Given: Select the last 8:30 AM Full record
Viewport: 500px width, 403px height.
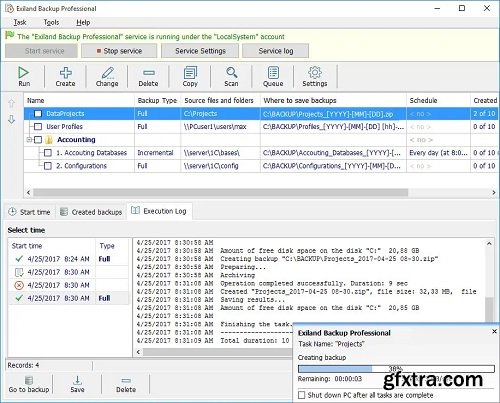Looking at the screenshot, I should tap(69, 298).
